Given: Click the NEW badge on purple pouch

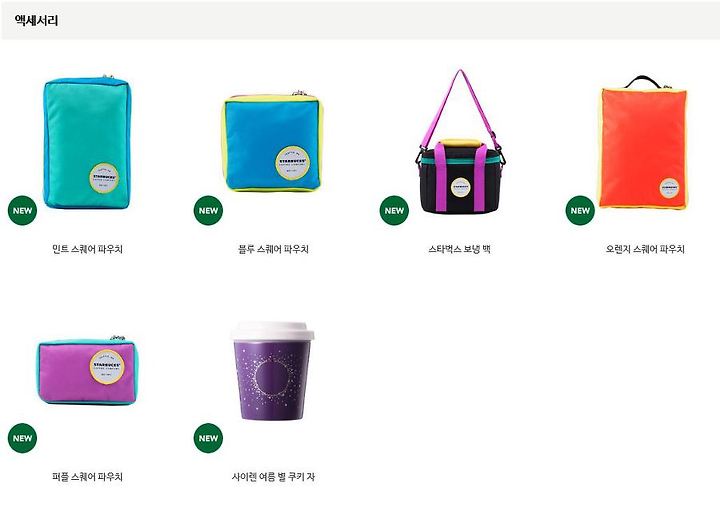Looking at the screenshot, I should point(22,438).
